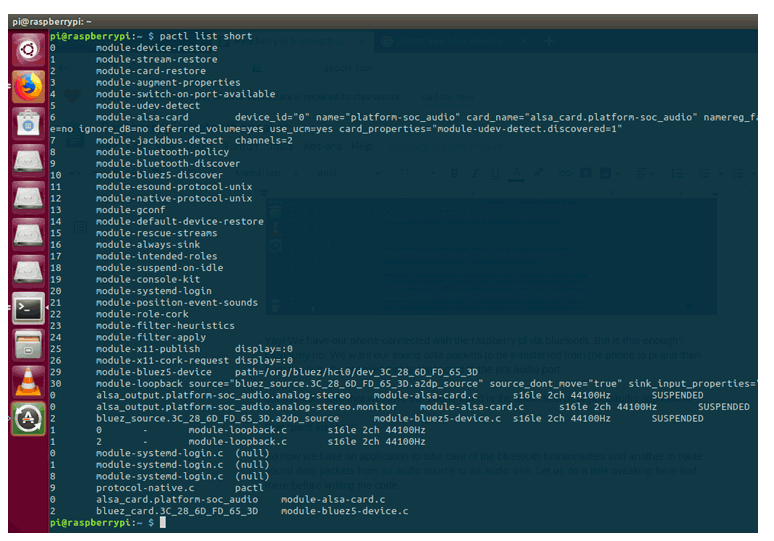Click 'Update Now' link in background browser

pyautogui.click(x=447, y=97)
